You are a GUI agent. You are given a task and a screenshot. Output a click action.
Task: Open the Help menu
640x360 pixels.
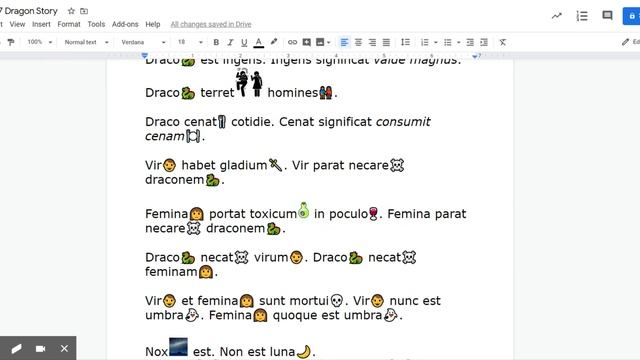pos(153,24)
